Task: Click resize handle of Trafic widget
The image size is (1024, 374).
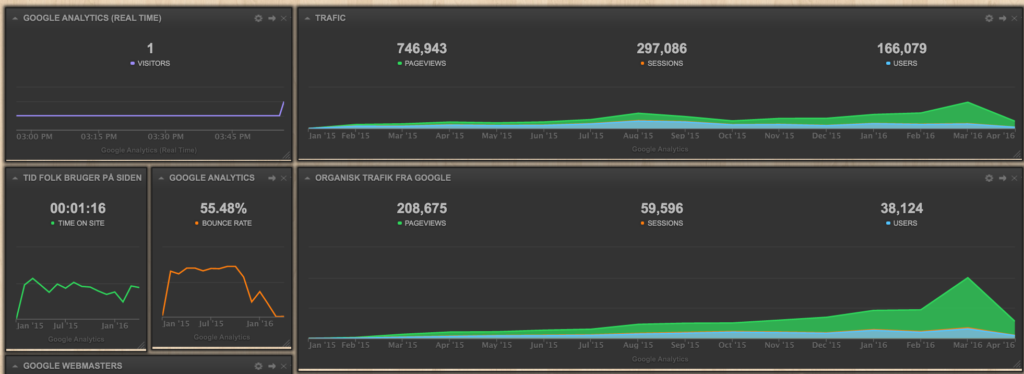Action: [1016, 154]
